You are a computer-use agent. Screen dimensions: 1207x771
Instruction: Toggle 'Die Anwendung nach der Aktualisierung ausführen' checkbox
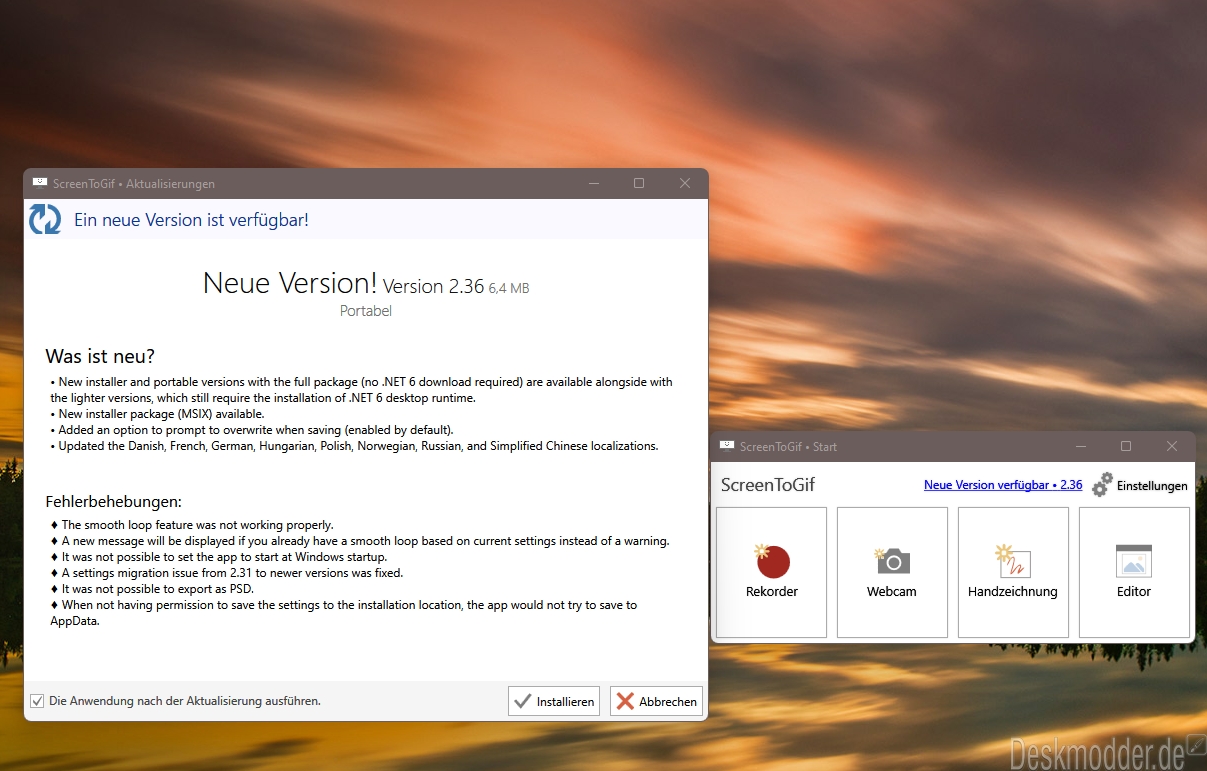click(x=37, y=701)
